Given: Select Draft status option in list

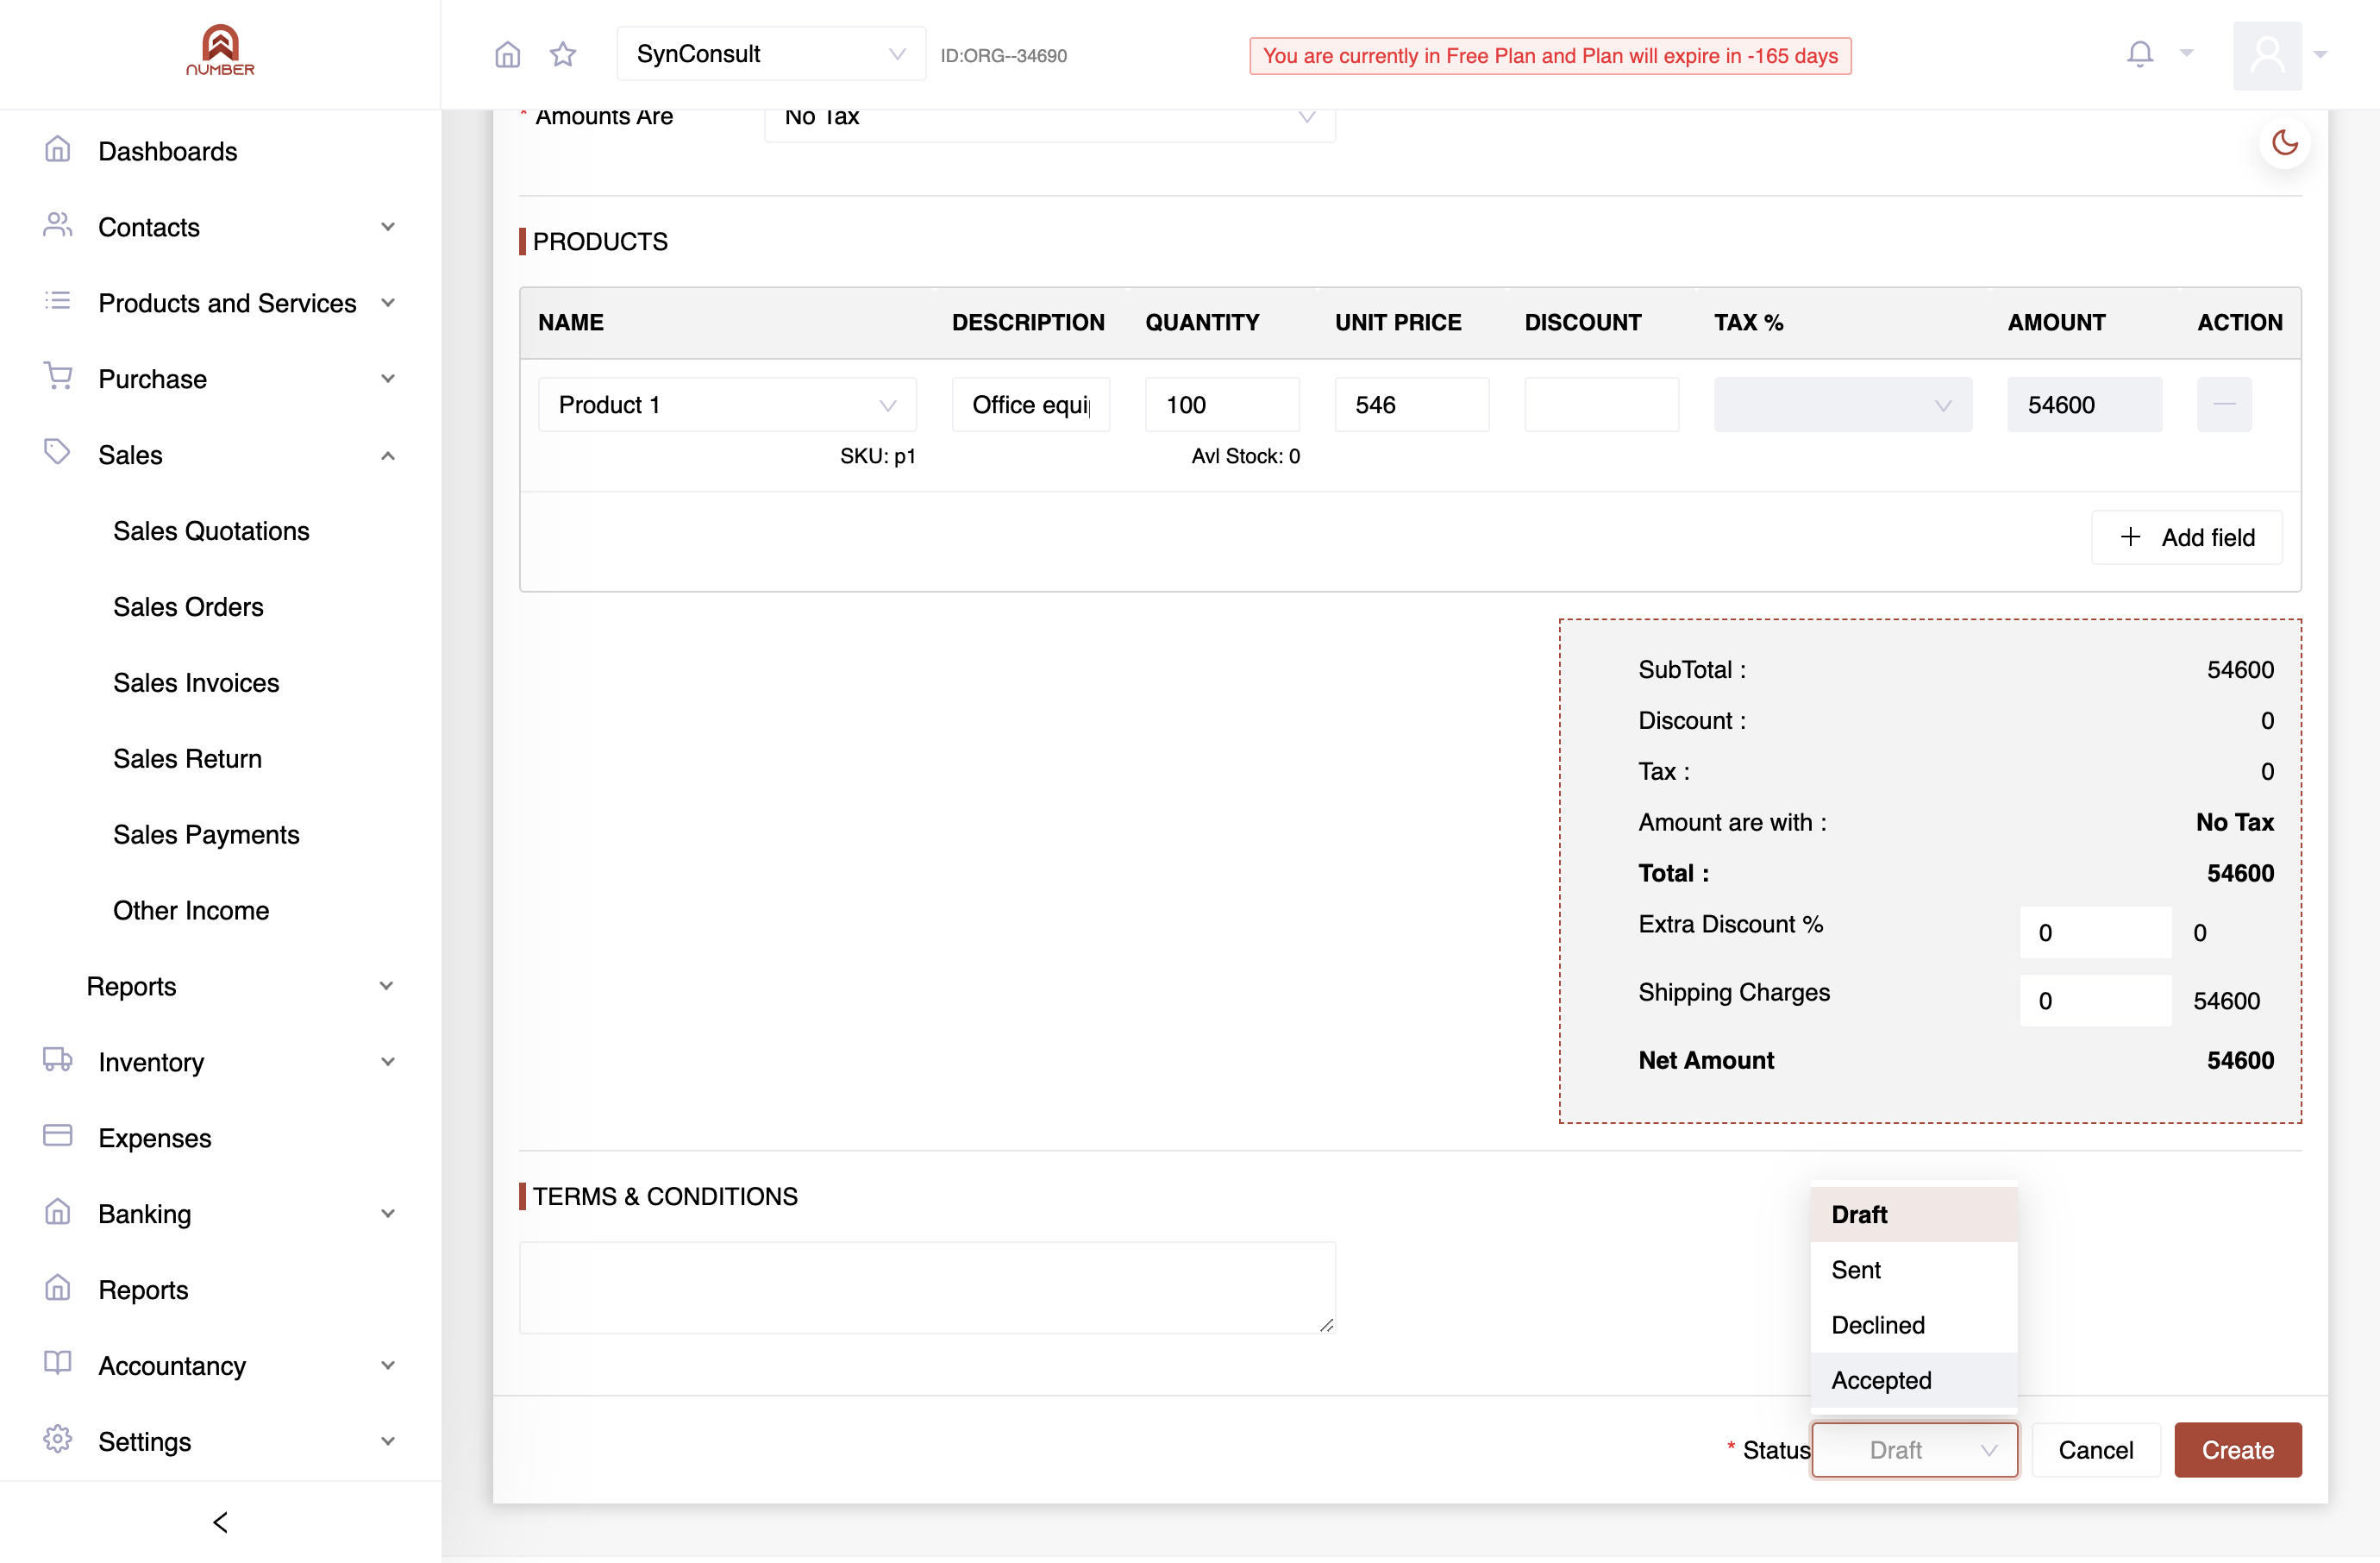Looking at the screenshot, I should click(1913, 1214).
